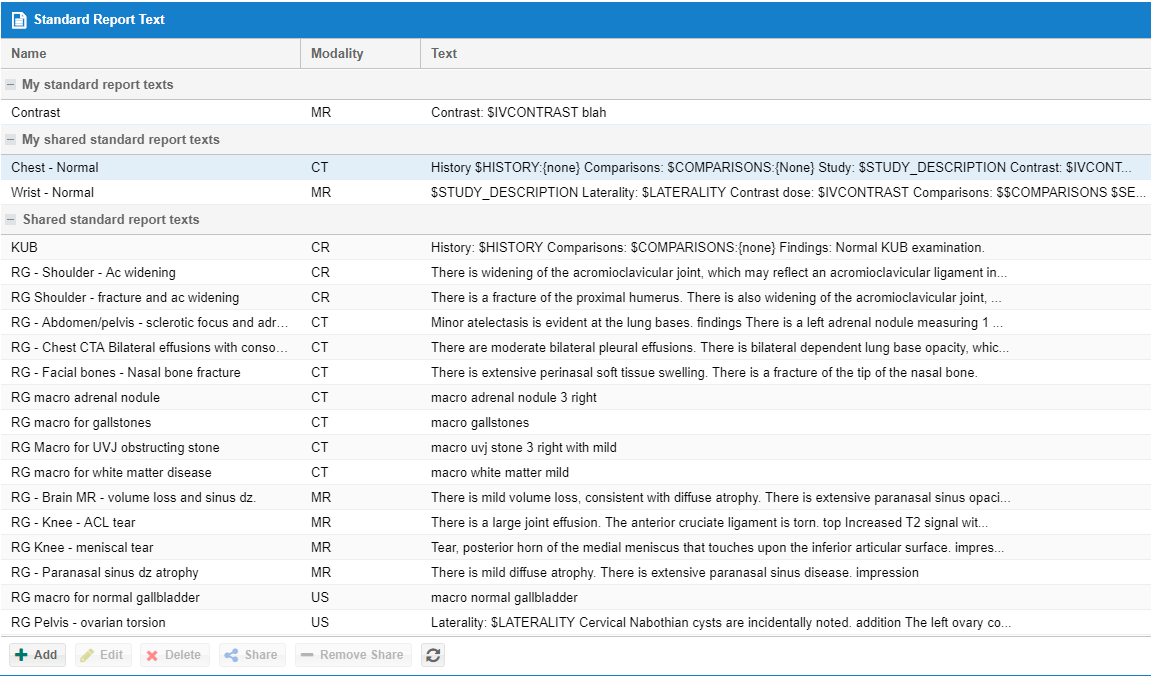The image size is (1151, 676).
Task: Select the Wrist - Normal row
Action: tap(576, 192)
